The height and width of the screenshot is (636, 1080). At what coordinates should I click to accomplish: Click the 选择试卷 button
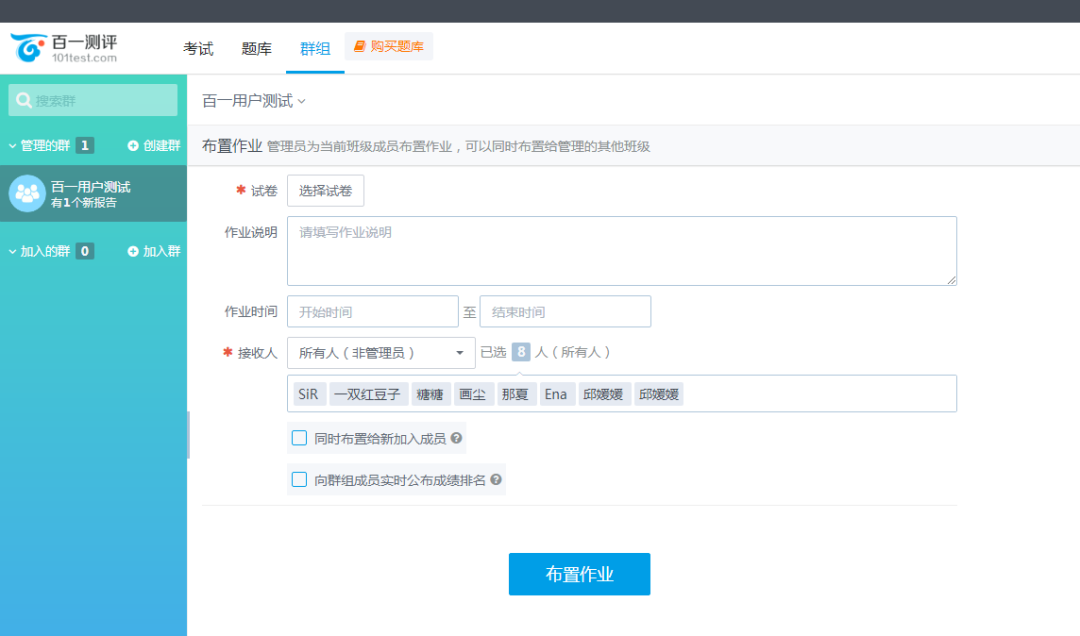pyautogui.click(x=325, y=191)
